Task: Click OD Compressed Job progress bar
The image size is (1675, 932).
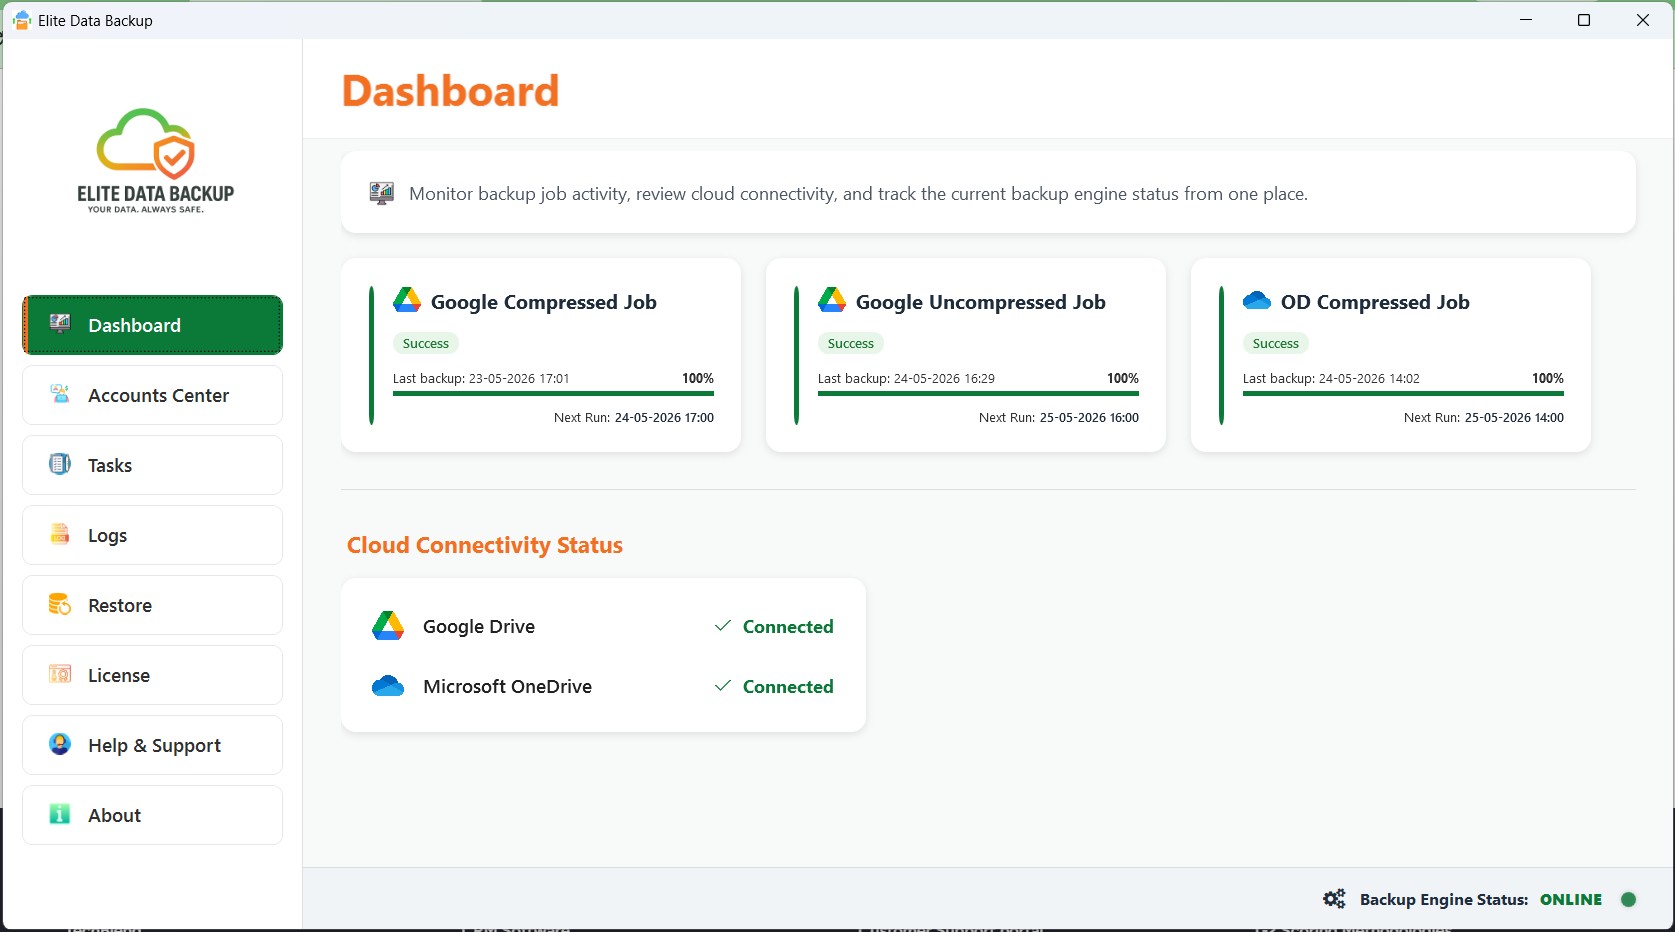Action: pyautogui.click(x=1403, y=393)
